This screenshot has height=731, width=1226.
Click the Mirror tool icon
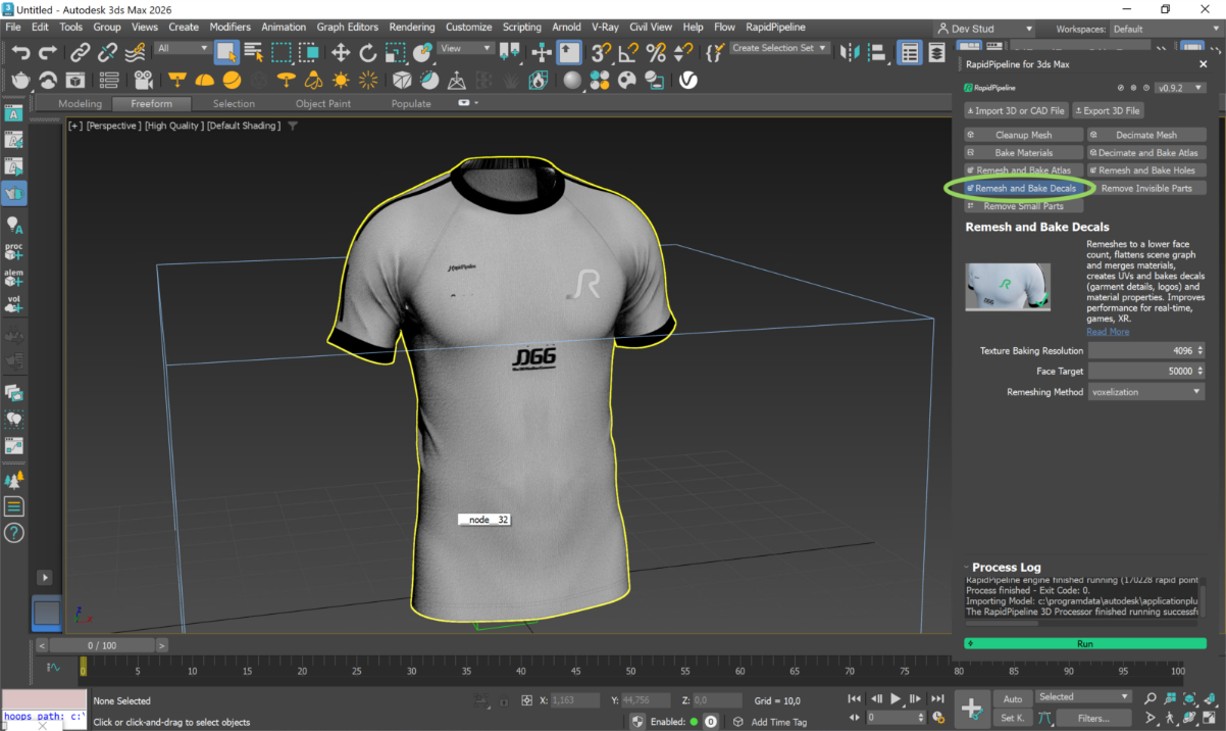click(850, 53)
